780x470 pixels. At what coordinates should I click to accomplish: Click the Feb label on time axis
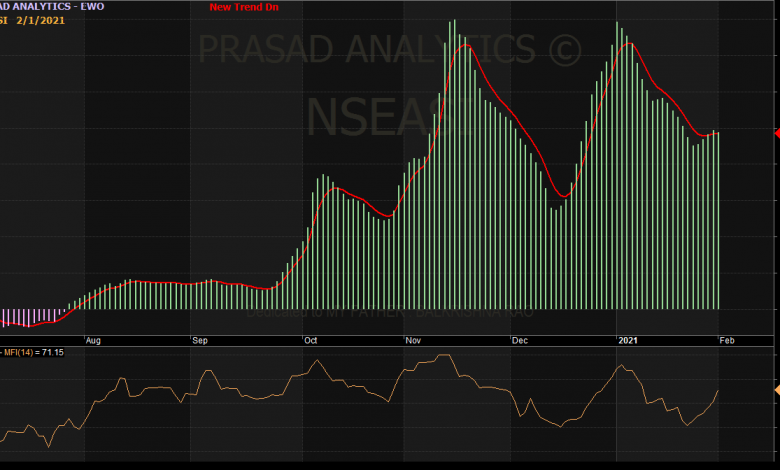(x=726, y=341)
